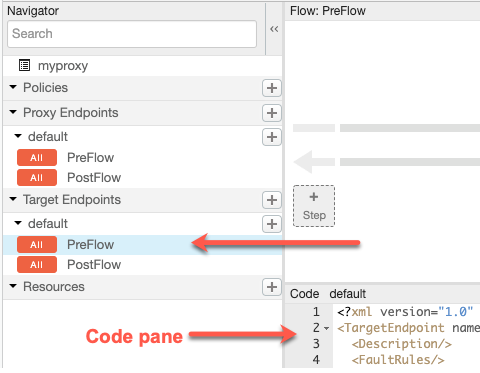Select PreFlow under Proxy Endpoints default
480x373 pixels.
(90, 158)
